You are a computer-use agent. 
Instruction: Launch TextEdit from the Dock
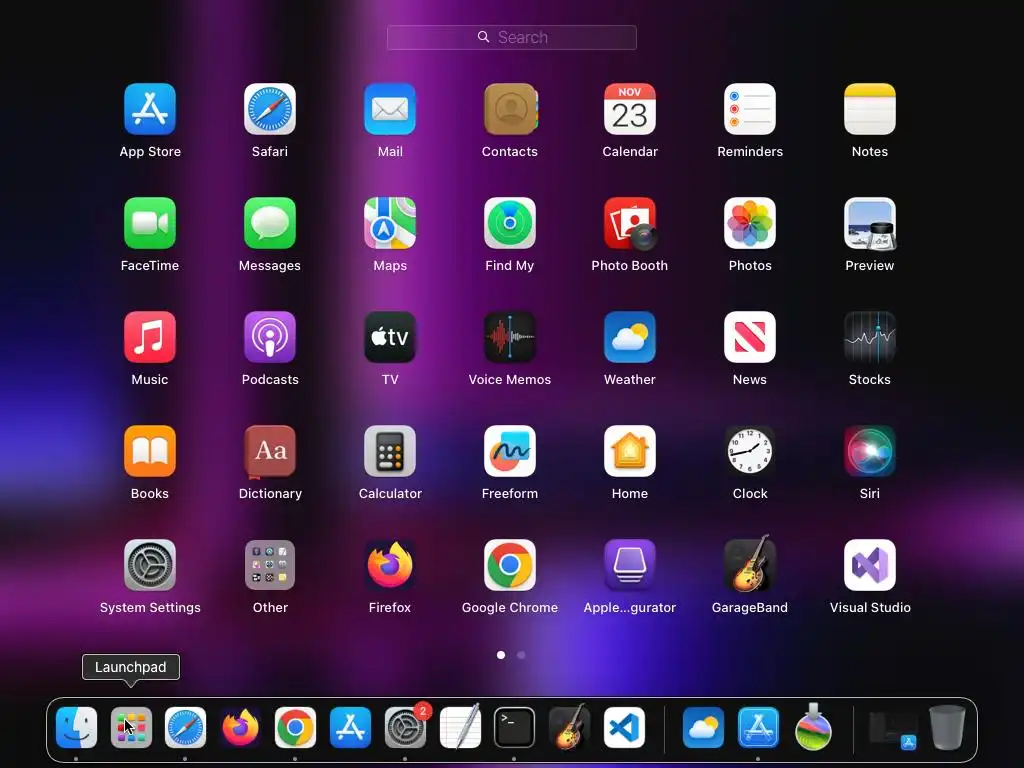point(460,727)
